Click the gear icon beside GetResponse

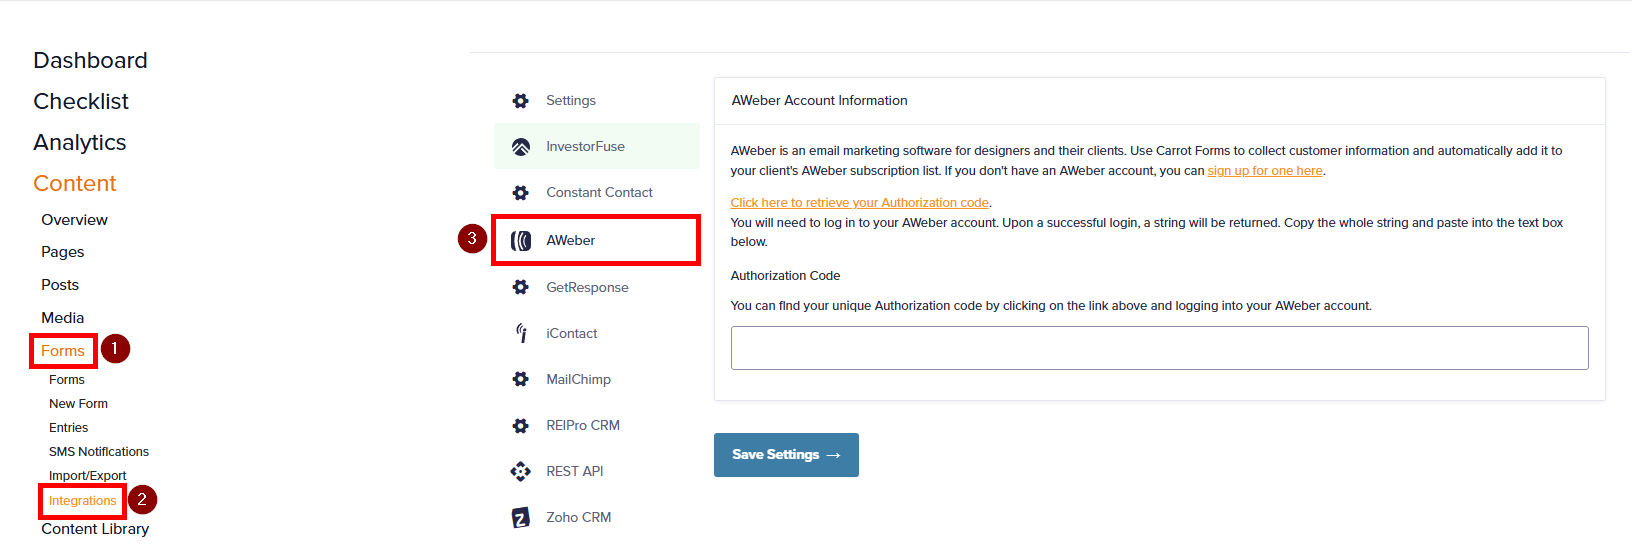click(x=521, y=287)
